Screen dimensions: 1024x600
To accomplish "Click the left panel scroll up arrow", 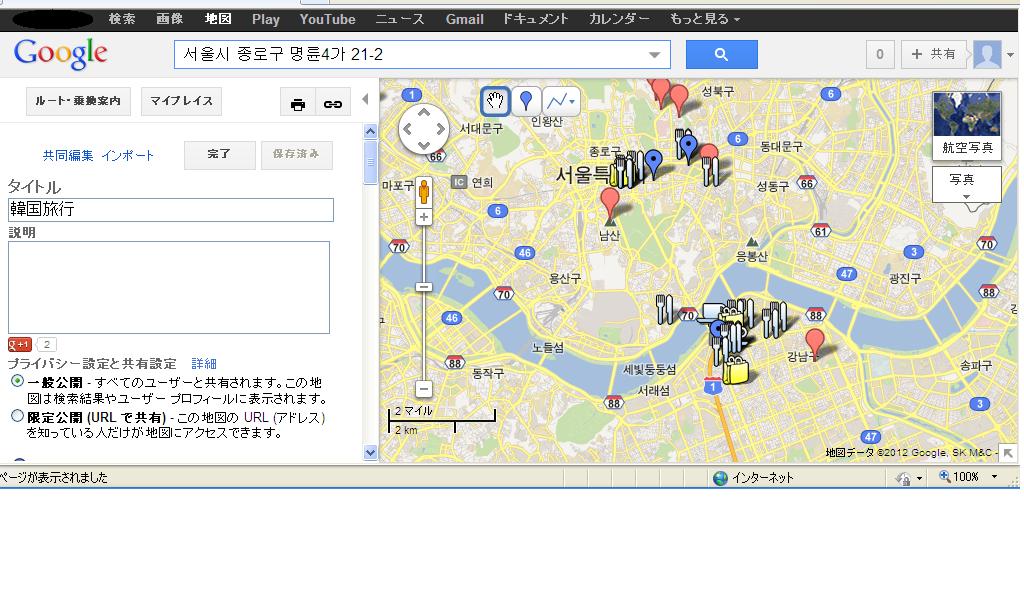I will click(370, 131).
